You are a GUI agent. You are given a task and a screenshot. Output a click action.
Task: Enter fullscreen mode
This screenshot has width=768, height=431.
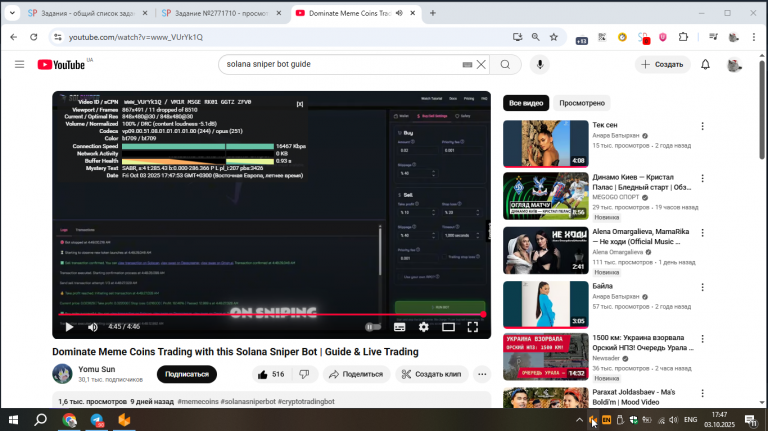473,327
